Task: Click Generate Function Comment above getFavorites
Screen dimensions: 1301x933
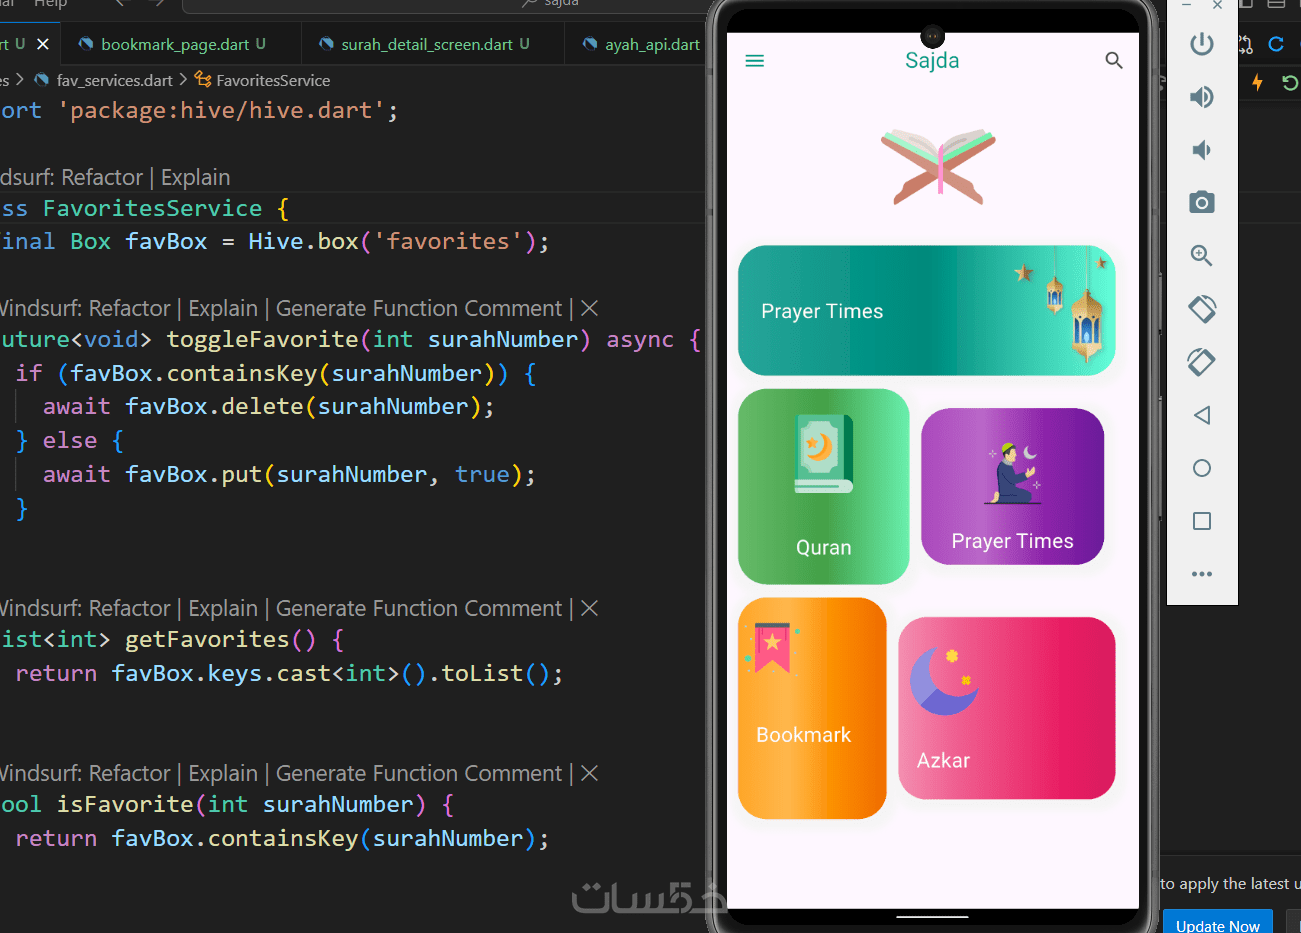Action: [x=419, y=608]
